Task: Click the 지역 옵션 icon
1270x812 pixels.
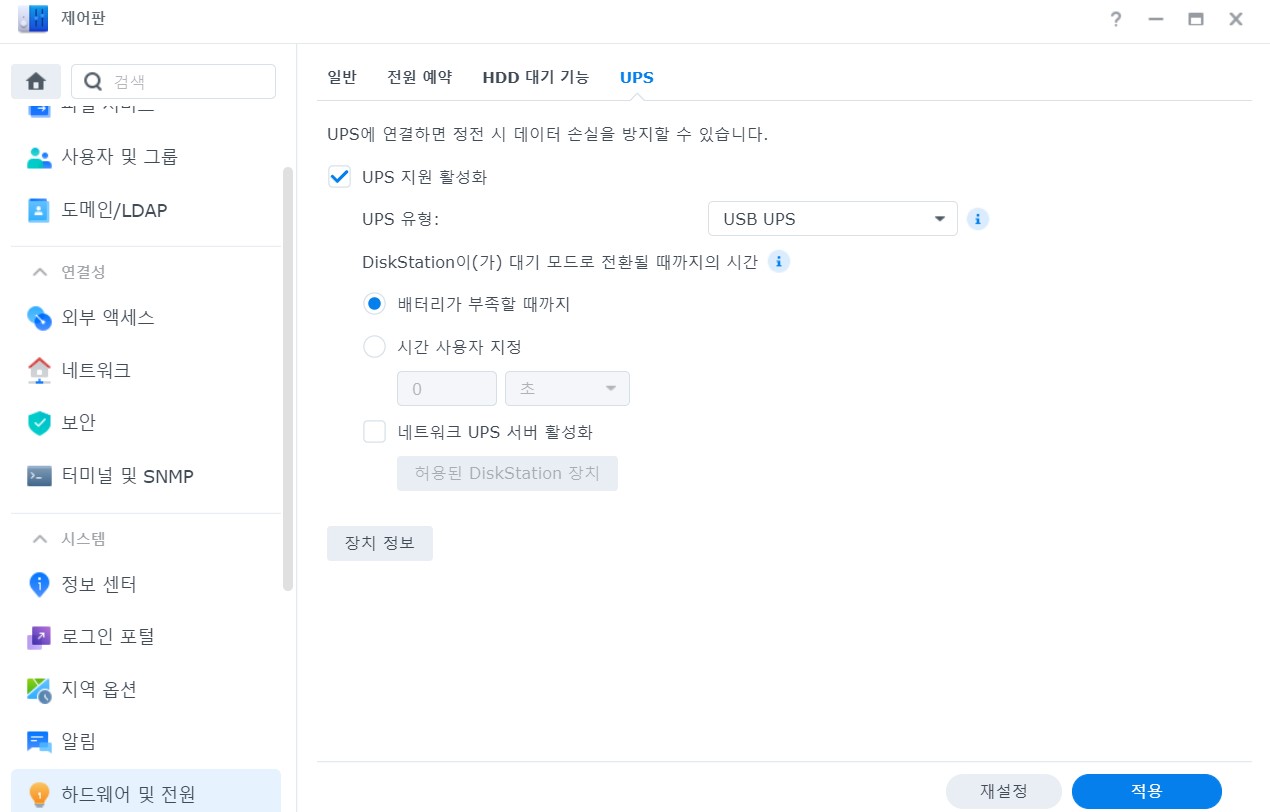Action: 39,689
